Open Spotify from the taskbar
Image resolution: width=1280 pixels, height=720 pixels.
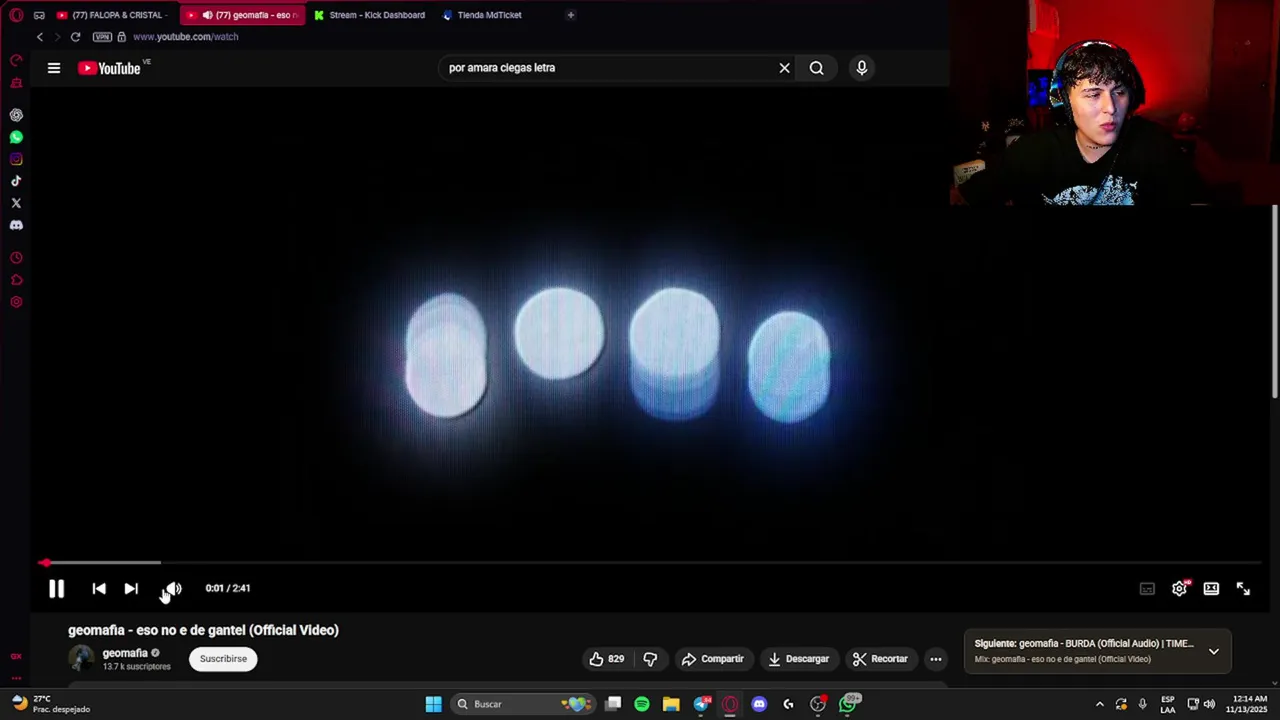click(x=642, y=704)
